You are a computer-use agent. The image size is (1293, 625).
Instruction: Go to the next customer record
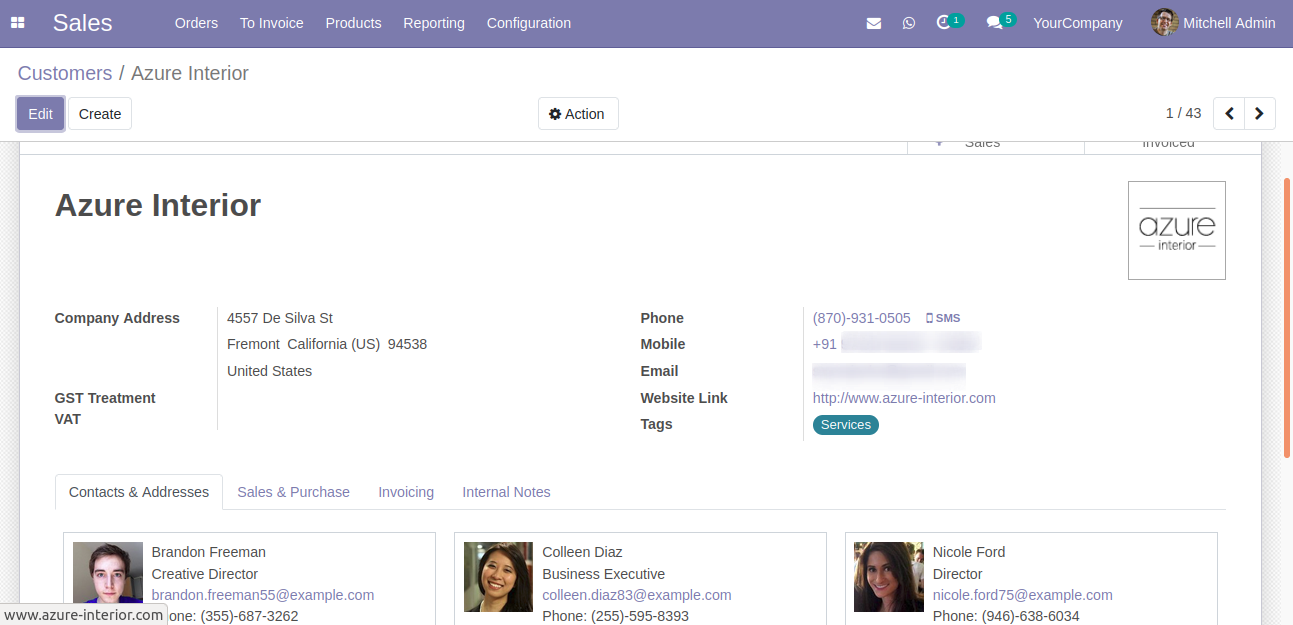click(1260, 114)
